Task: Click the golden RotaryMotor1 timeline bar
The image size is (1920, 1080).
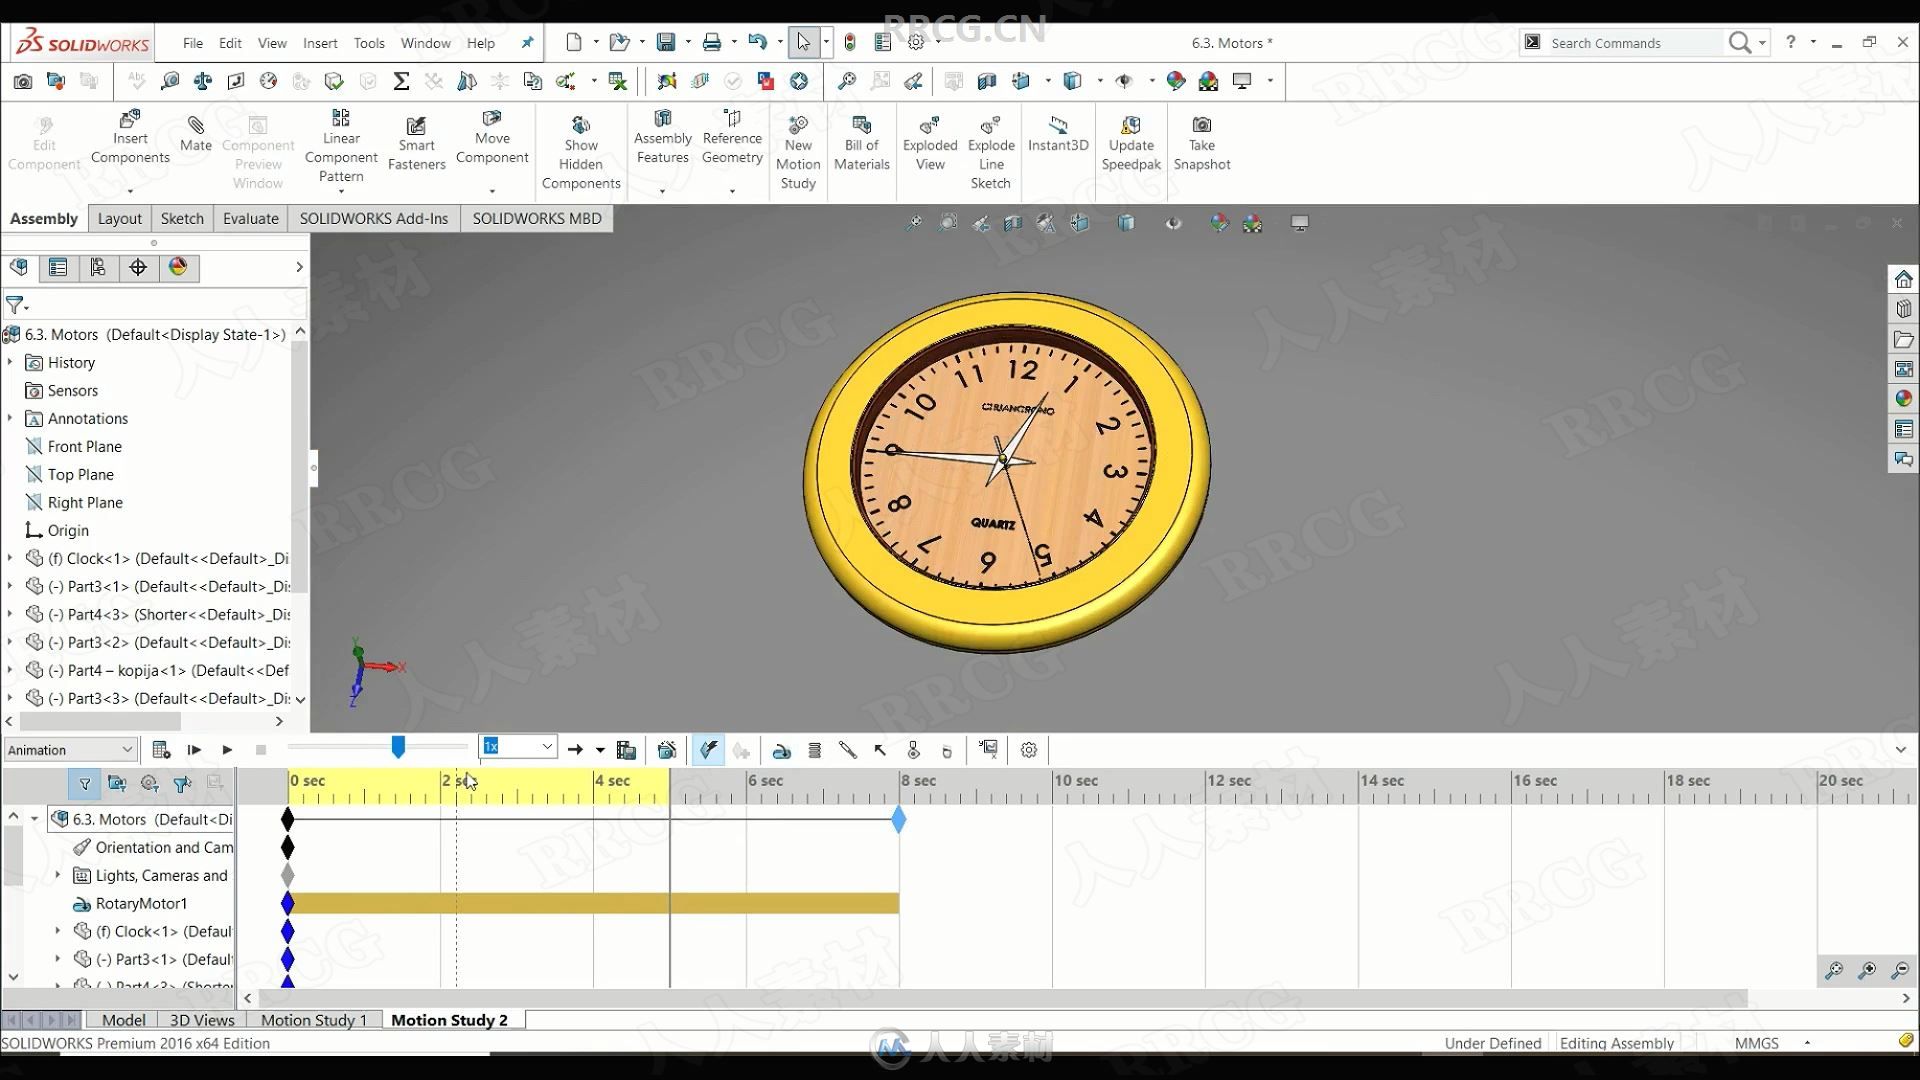Action: click(593, 902)
